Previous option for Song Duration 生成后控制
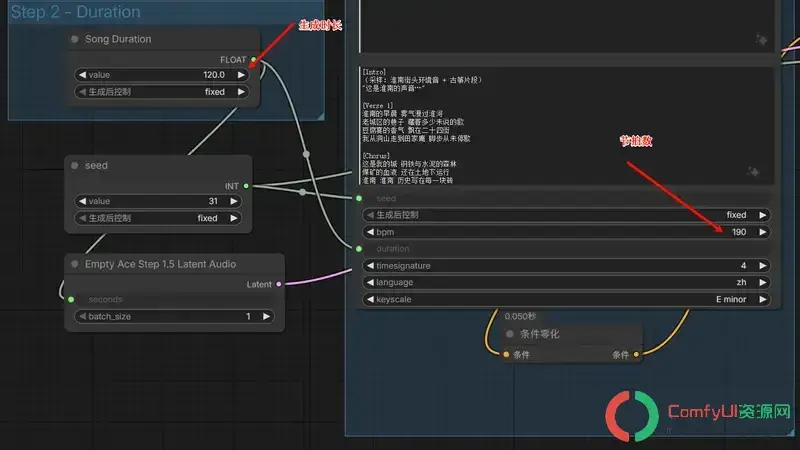Viewport: 800px width, 450px height. tap(82, 92)
